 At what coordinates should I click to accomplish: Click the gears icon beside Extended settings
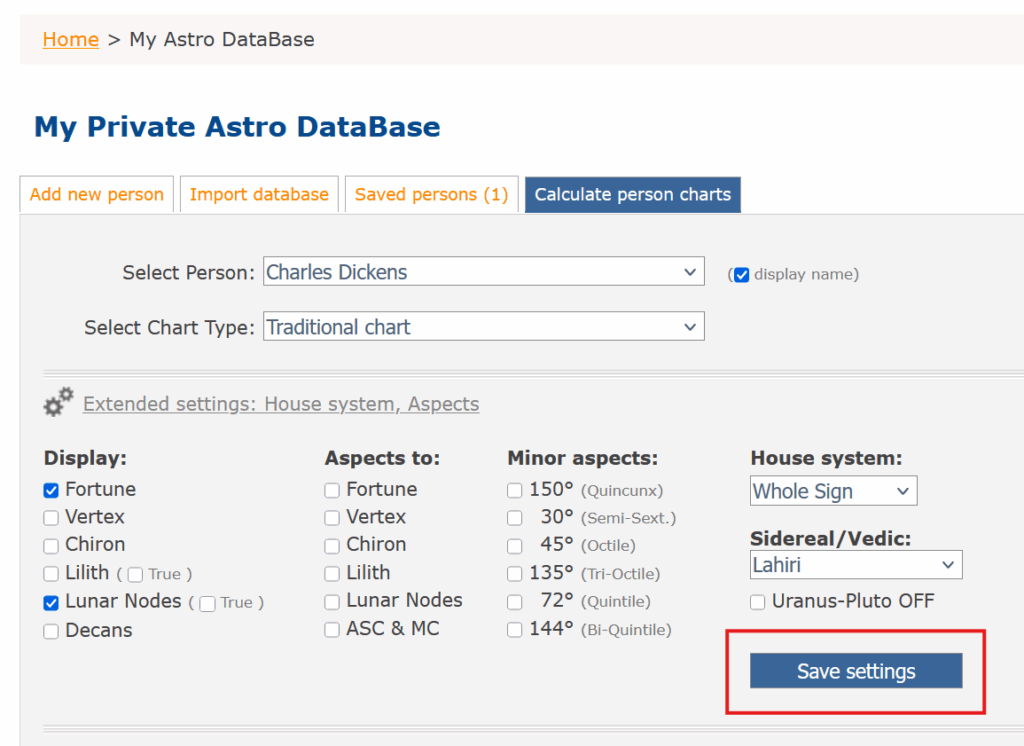[58, 403]
